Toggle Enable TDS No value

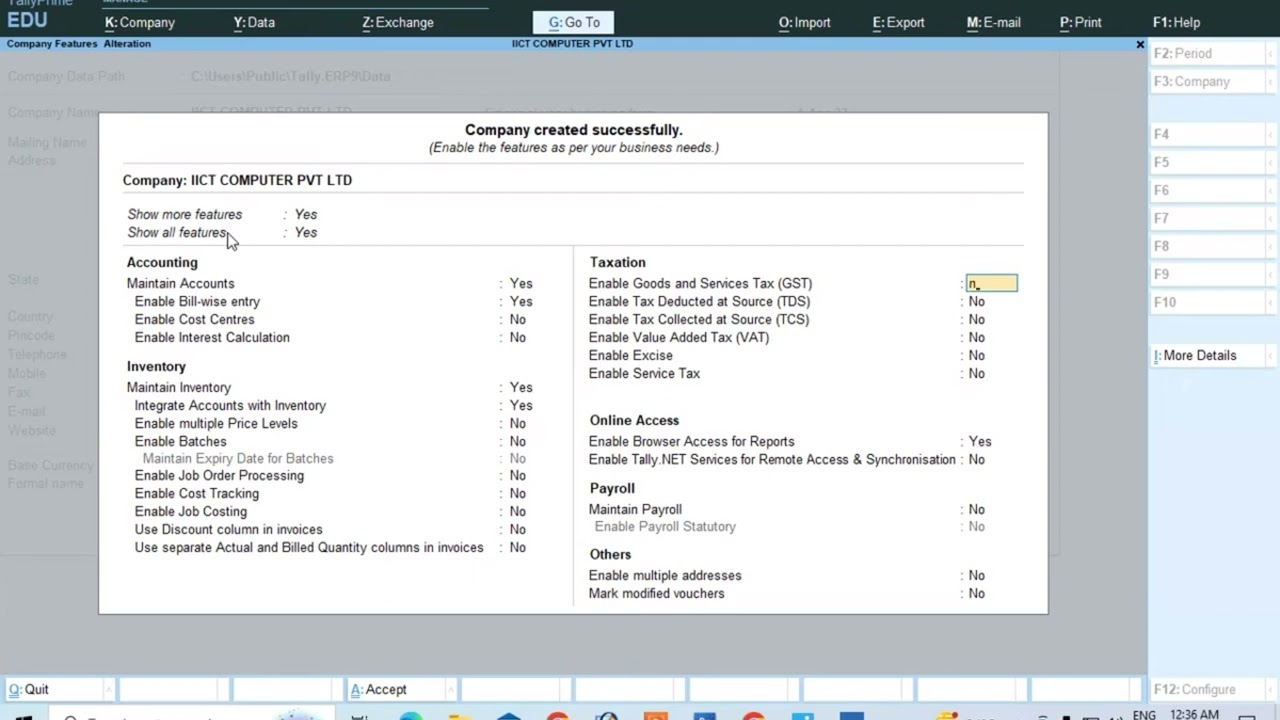point(976,302)
